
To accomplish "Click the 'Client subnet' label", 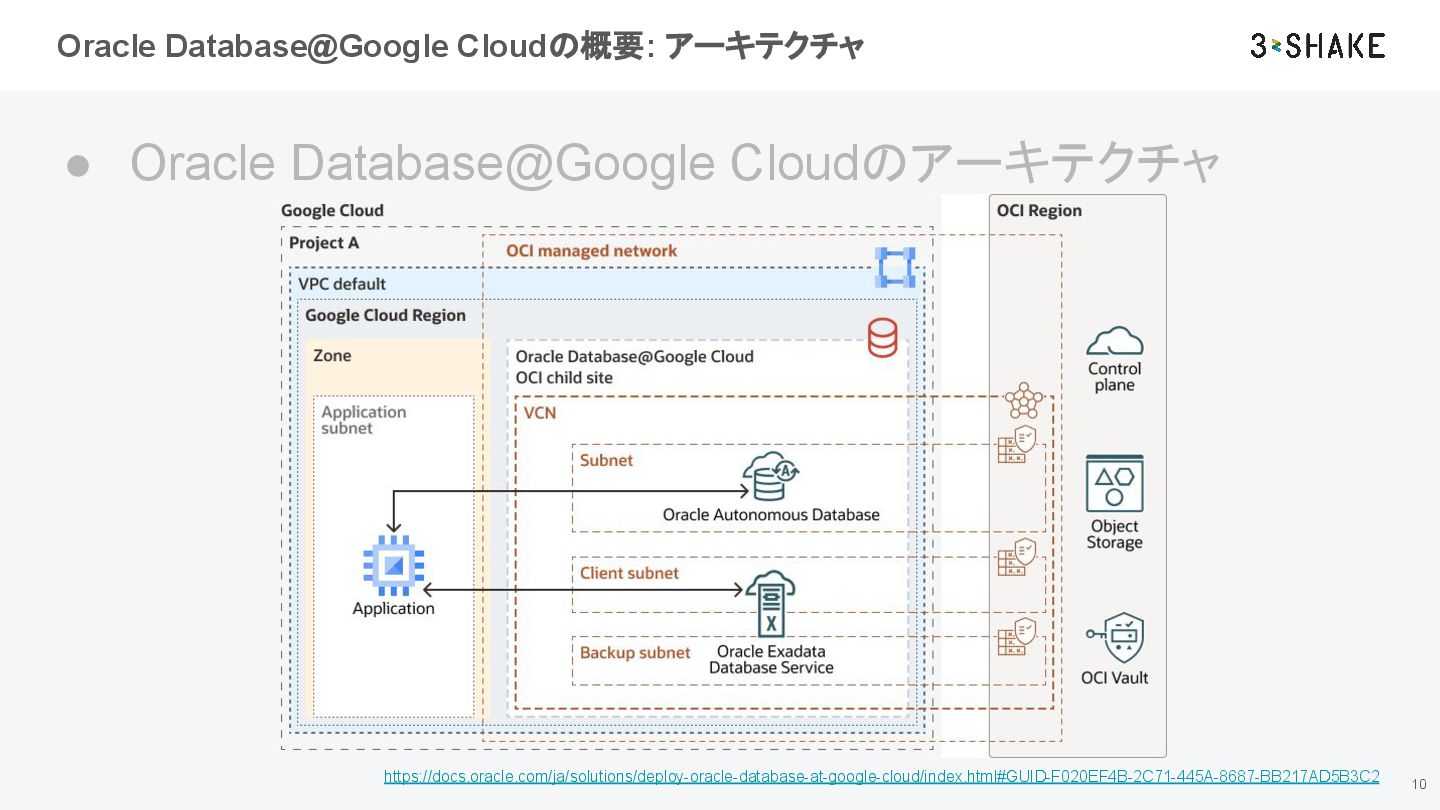I will tap(629, 573).
